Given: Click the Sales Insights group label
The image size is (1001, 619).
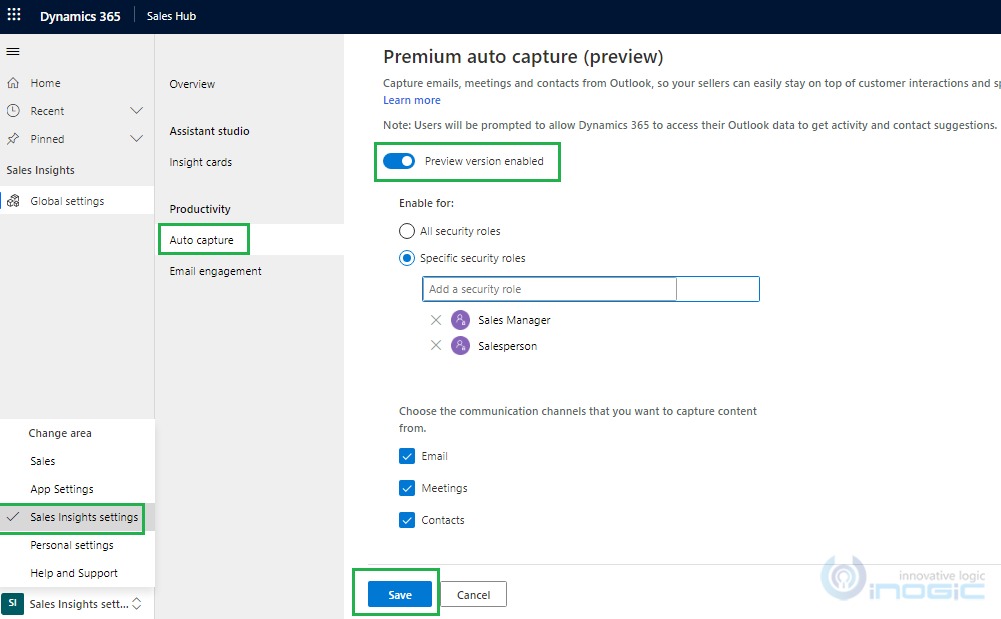Looking at the screenshot, I should pos(40,170).
